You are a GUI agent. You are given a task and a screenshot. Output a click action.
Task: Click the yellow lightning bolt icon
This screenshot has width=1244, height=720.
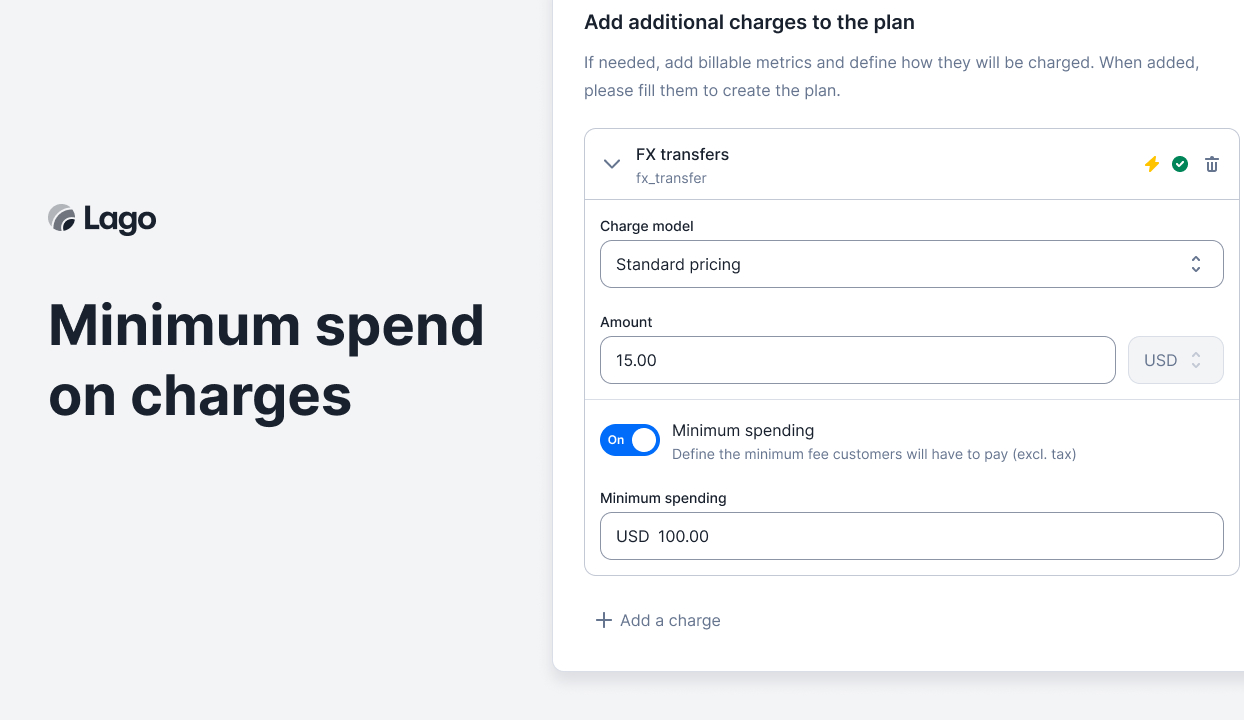(1152, 164)
